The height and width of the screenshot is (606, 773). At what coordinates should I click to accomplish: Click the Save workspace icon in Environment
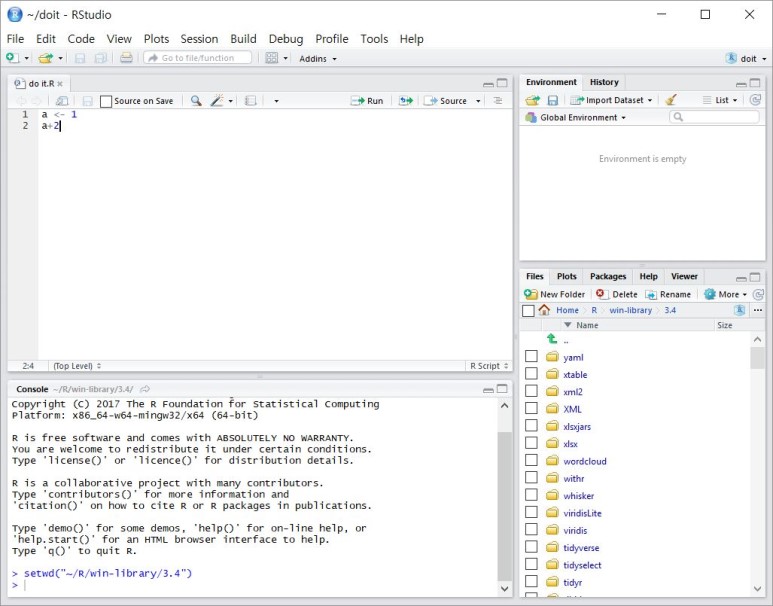point(553,101)
